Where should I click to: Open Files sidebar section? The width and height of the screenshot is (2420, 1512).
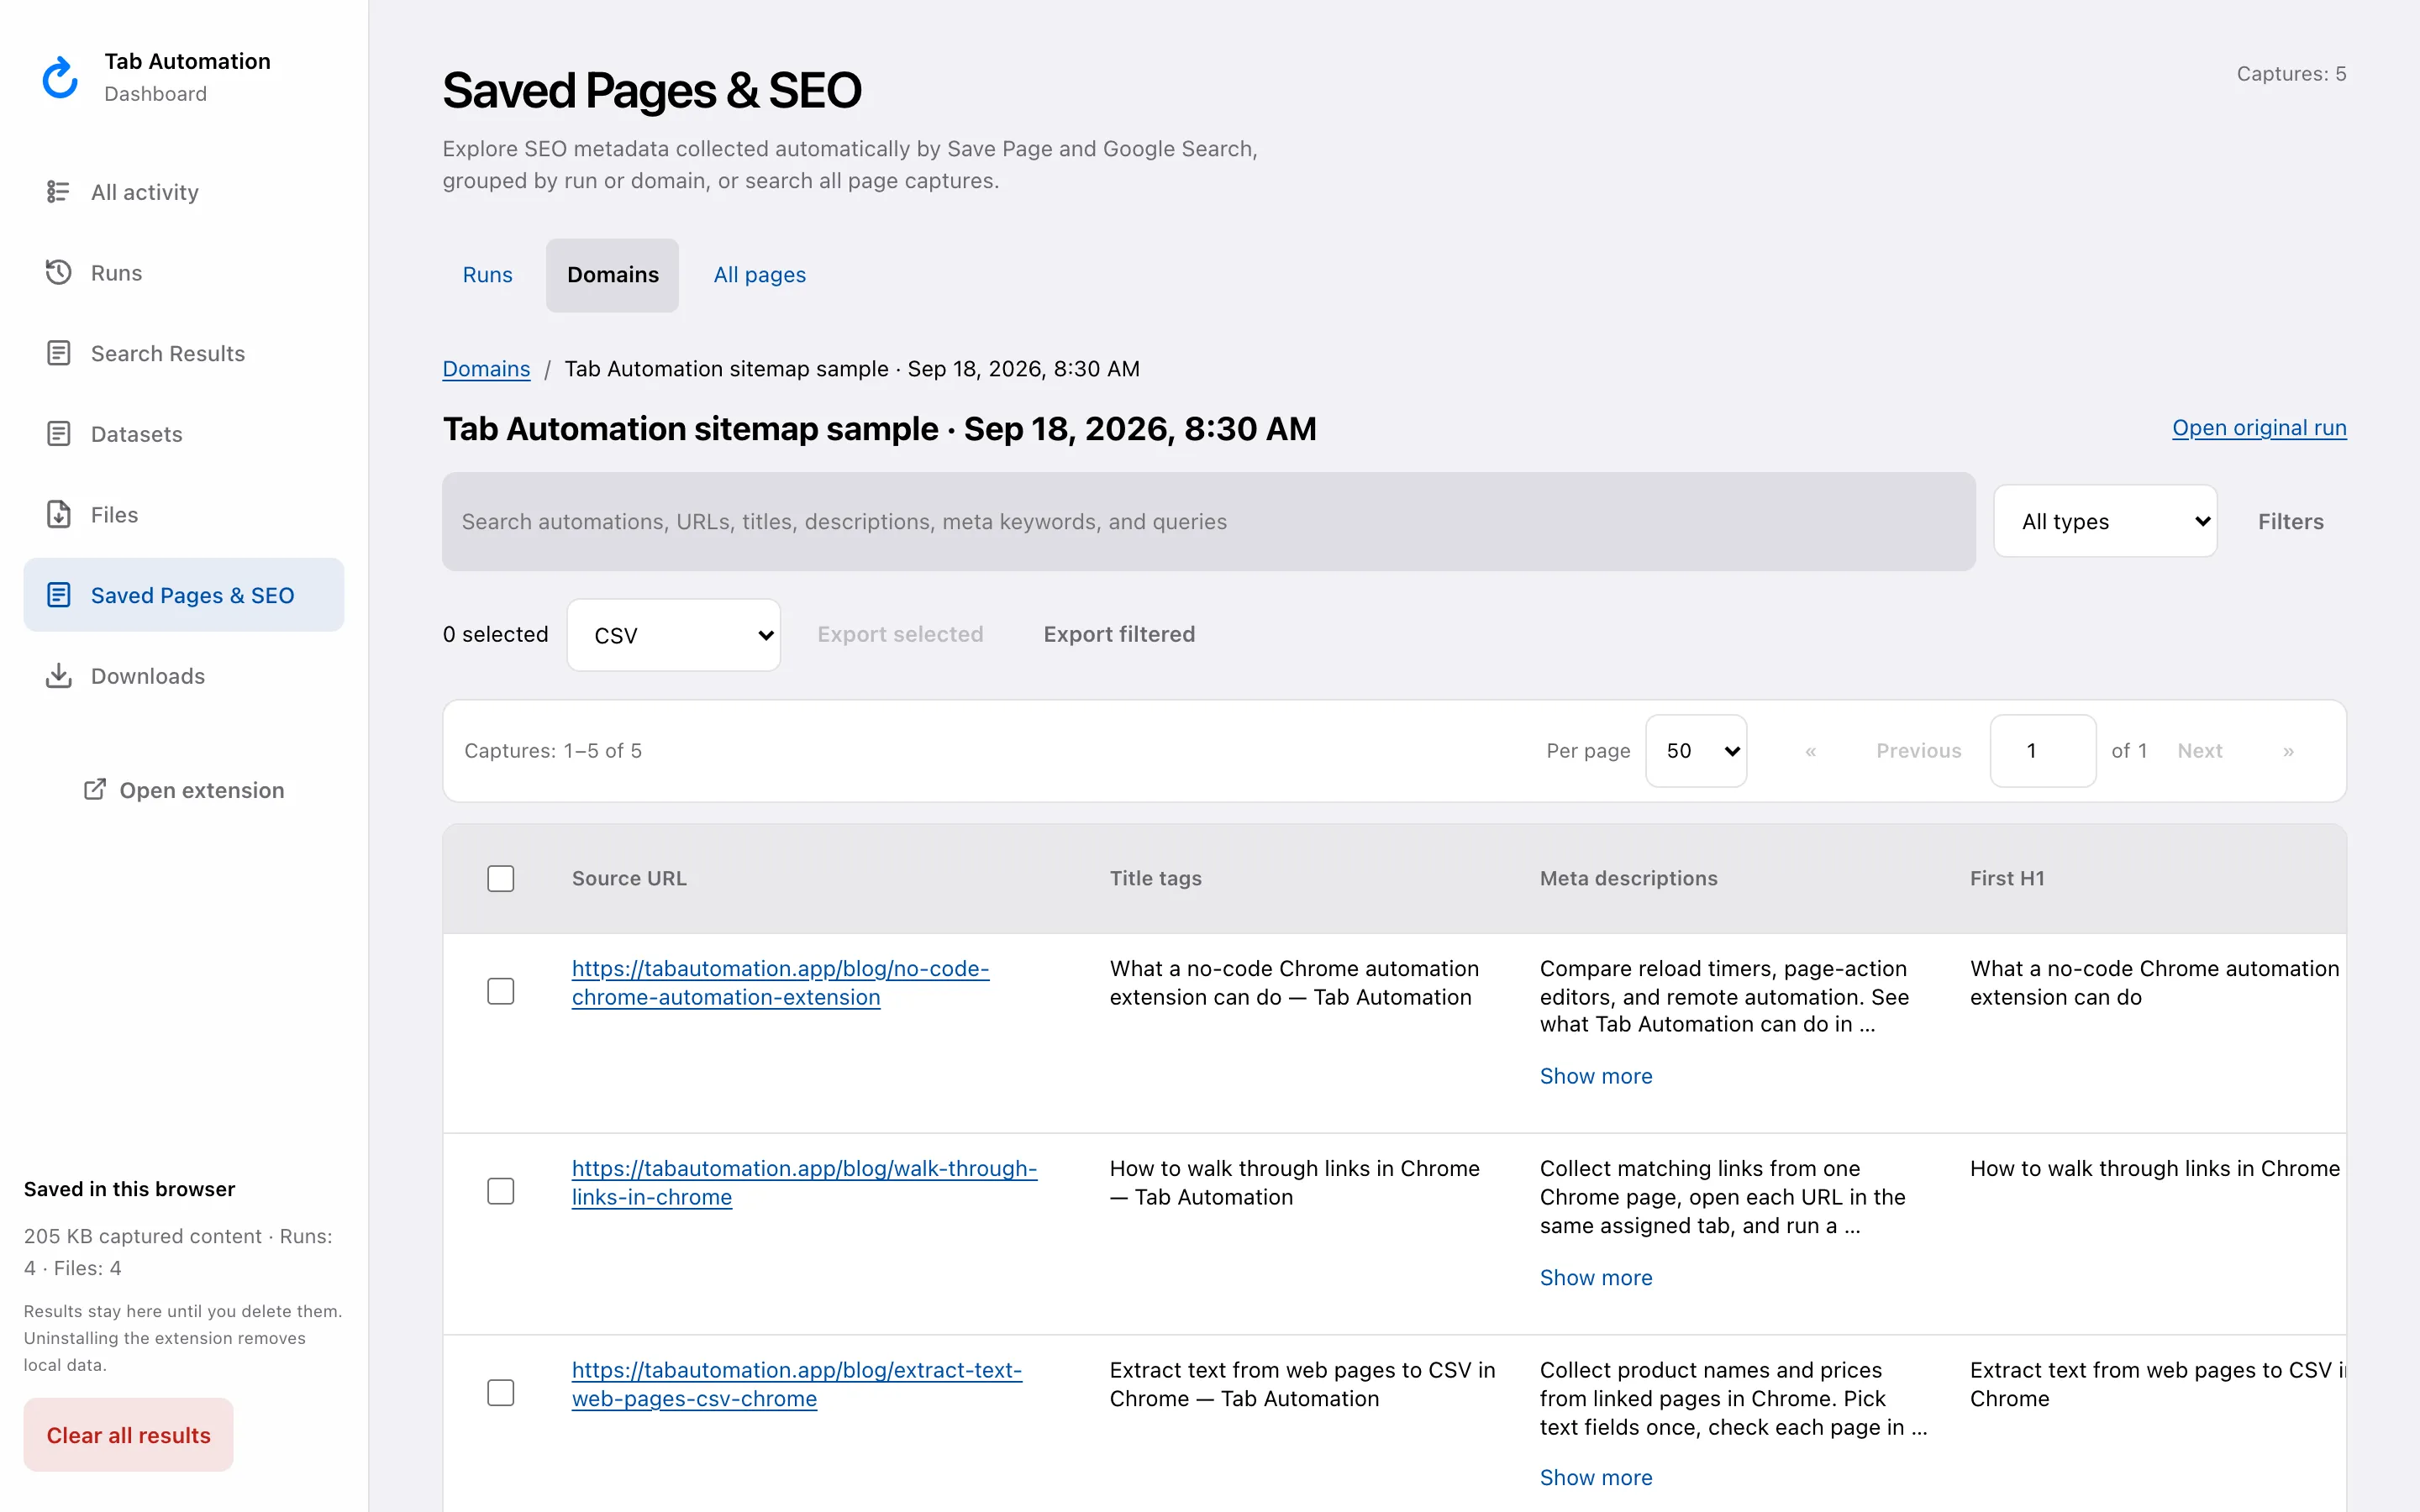click(x=184, y=515)
